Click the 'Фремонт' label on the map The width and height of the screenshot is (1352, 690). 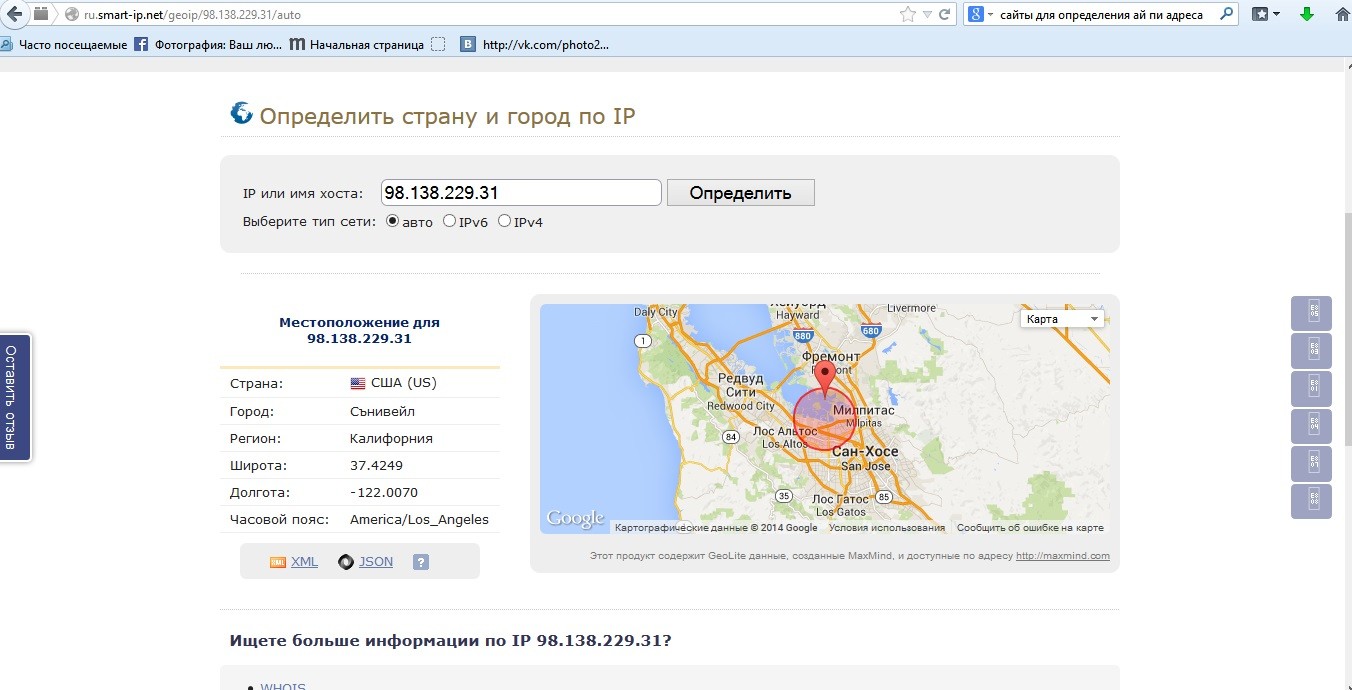coord(830,356)
